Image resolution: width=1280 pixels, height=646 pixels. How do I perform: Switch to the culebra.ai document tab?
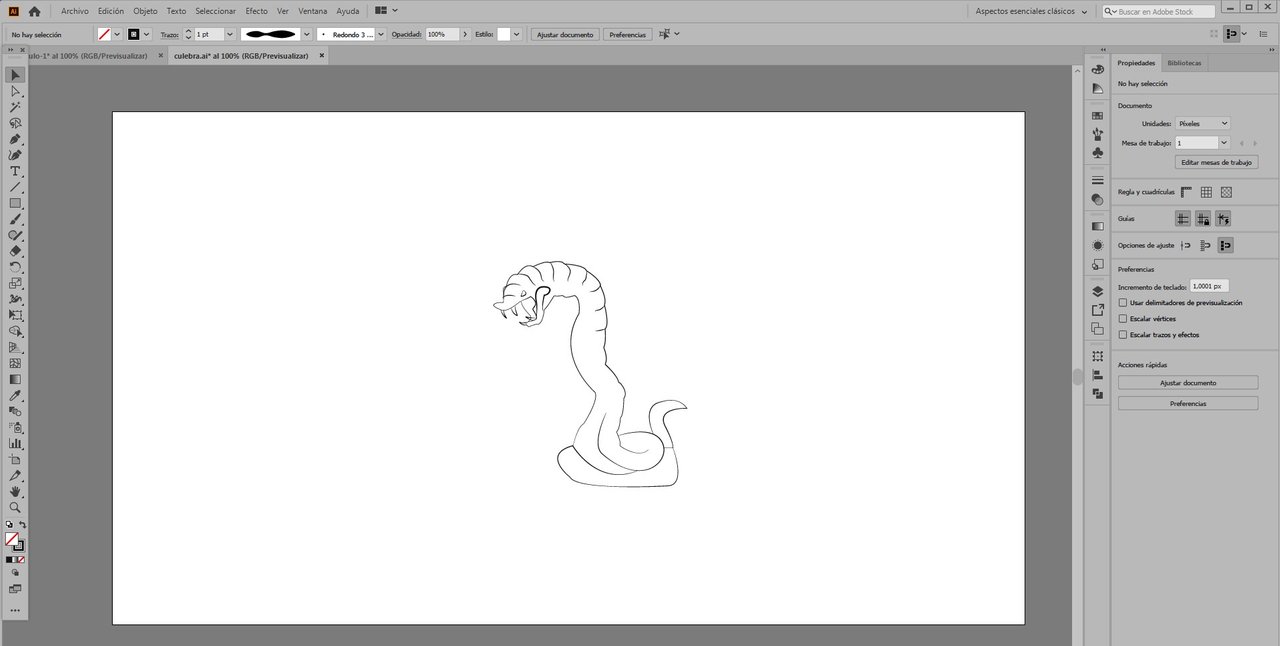[x=241, y=56]
